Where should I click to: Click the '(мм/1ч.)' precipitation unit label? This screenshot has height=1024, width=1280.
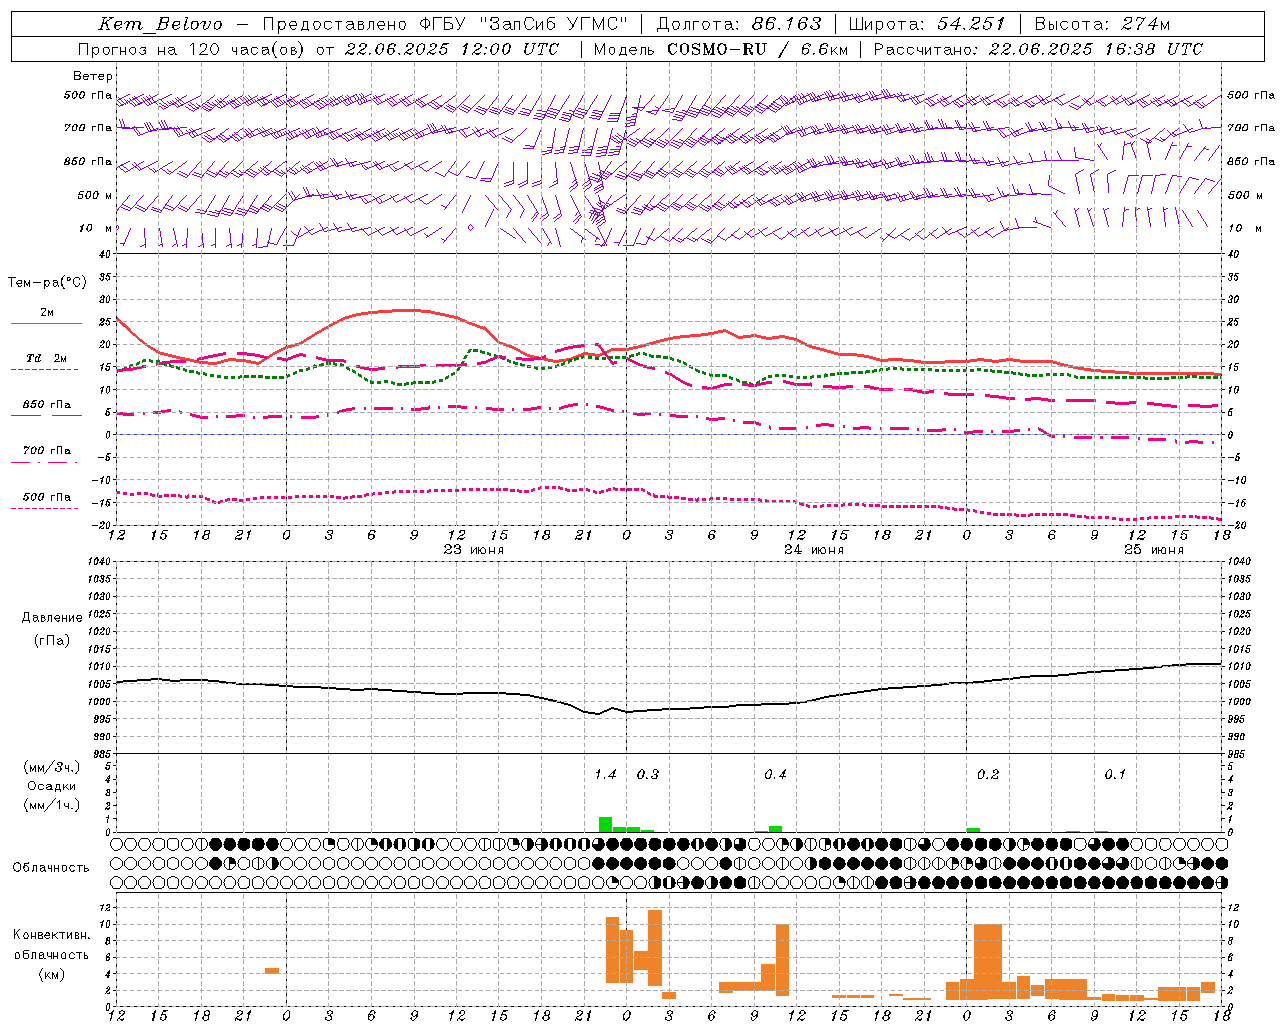pos(52,805)
